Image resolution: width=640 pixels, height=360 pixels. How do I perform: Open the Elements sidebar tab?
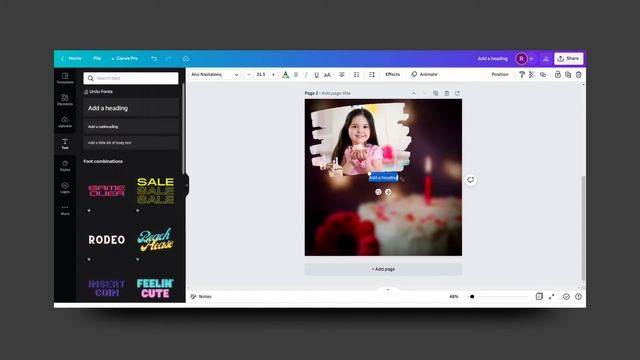point(65,100)
